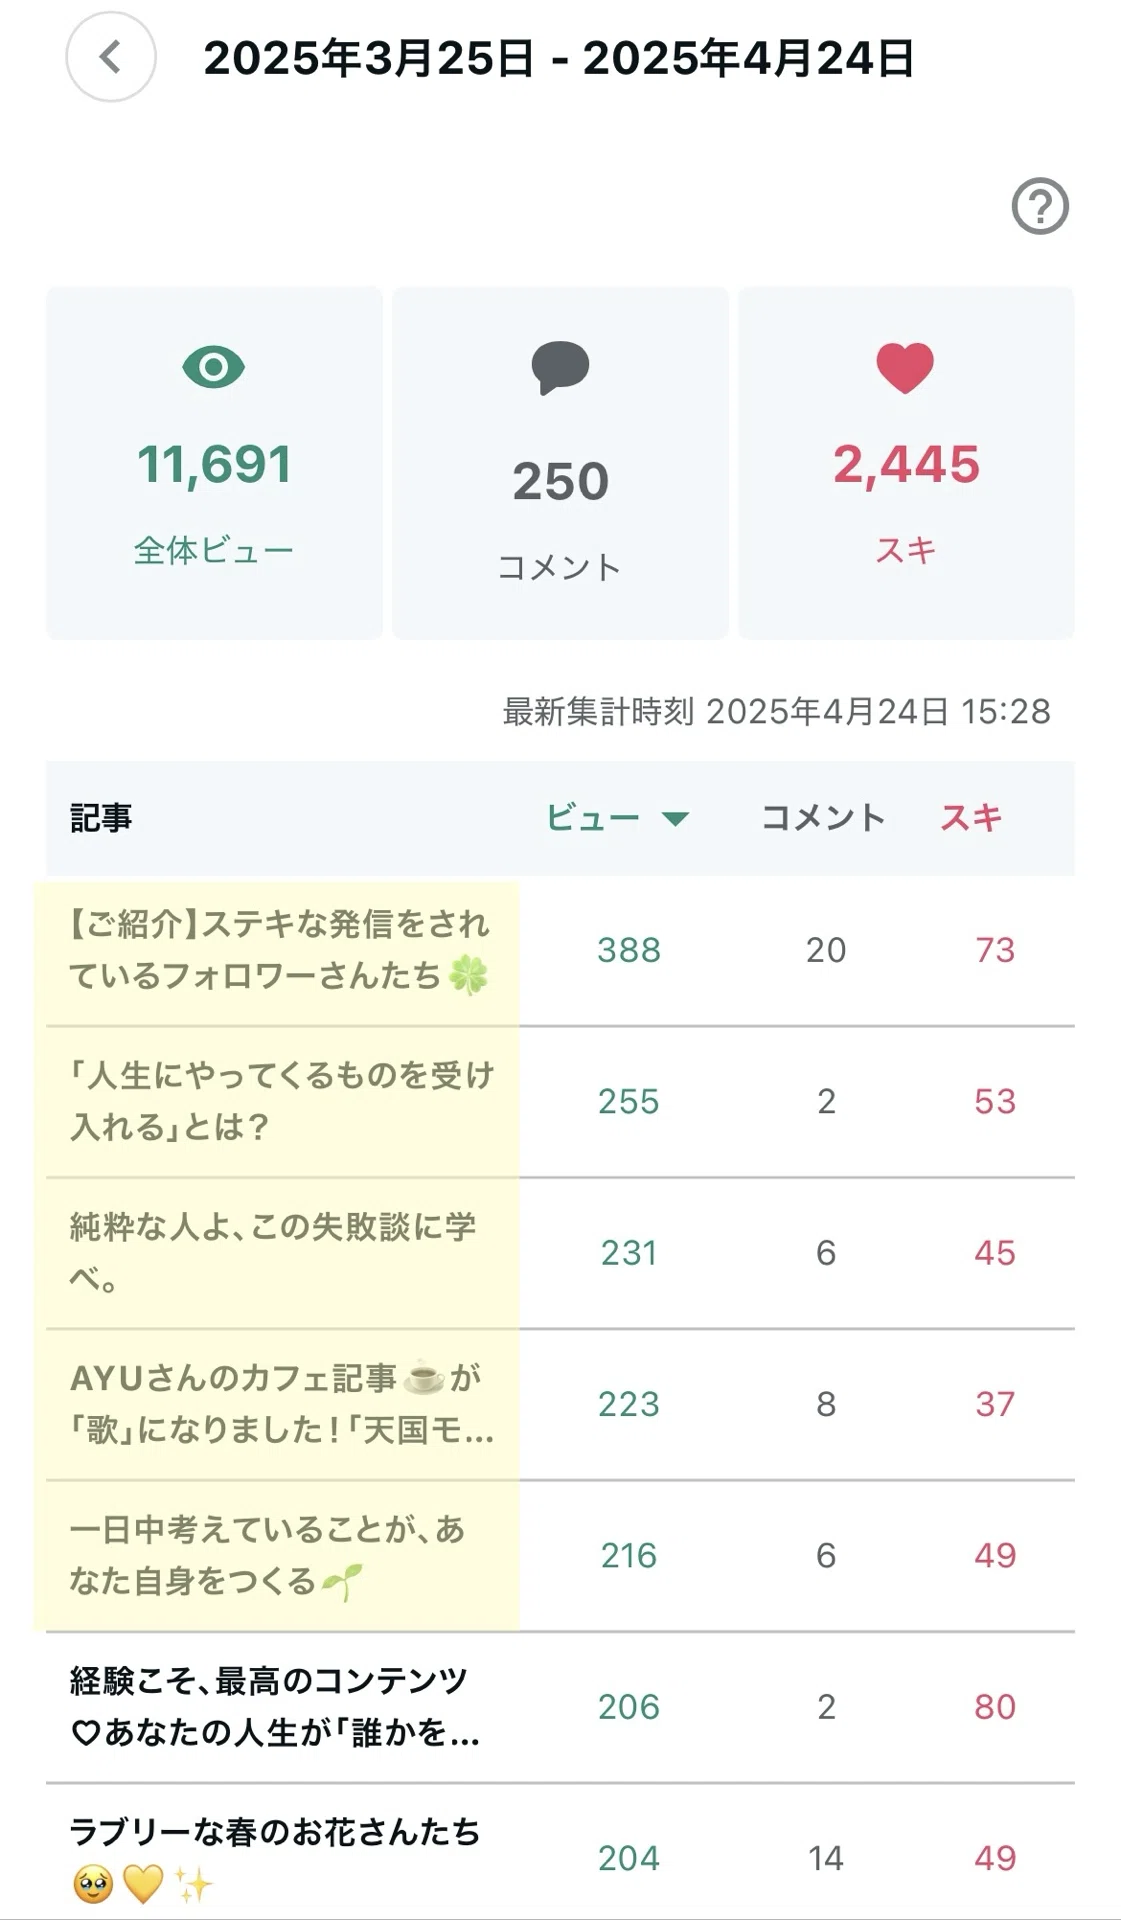Click the green eye views icon
Image resolution: width=1121 pixels, height=1920 pixels.
213,367
